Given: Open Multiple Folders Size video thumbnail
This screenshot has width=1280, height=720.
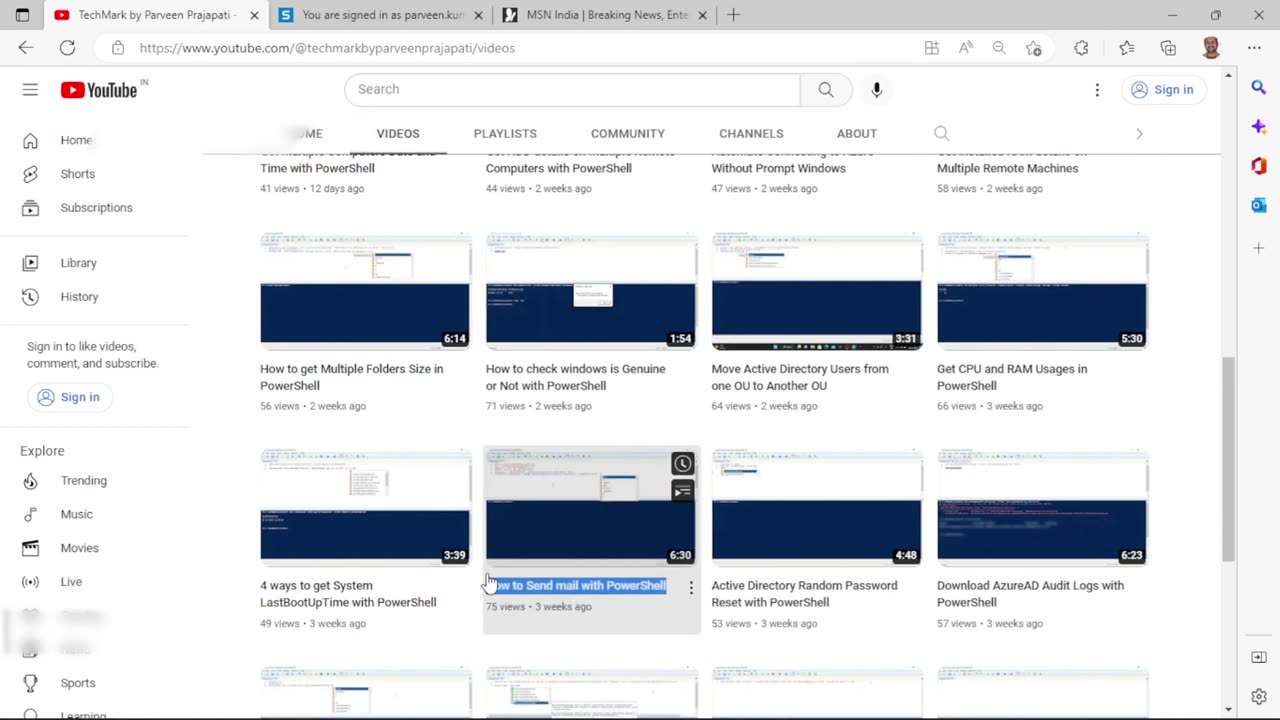Looking at the screenshot, I should click(365, 291).
